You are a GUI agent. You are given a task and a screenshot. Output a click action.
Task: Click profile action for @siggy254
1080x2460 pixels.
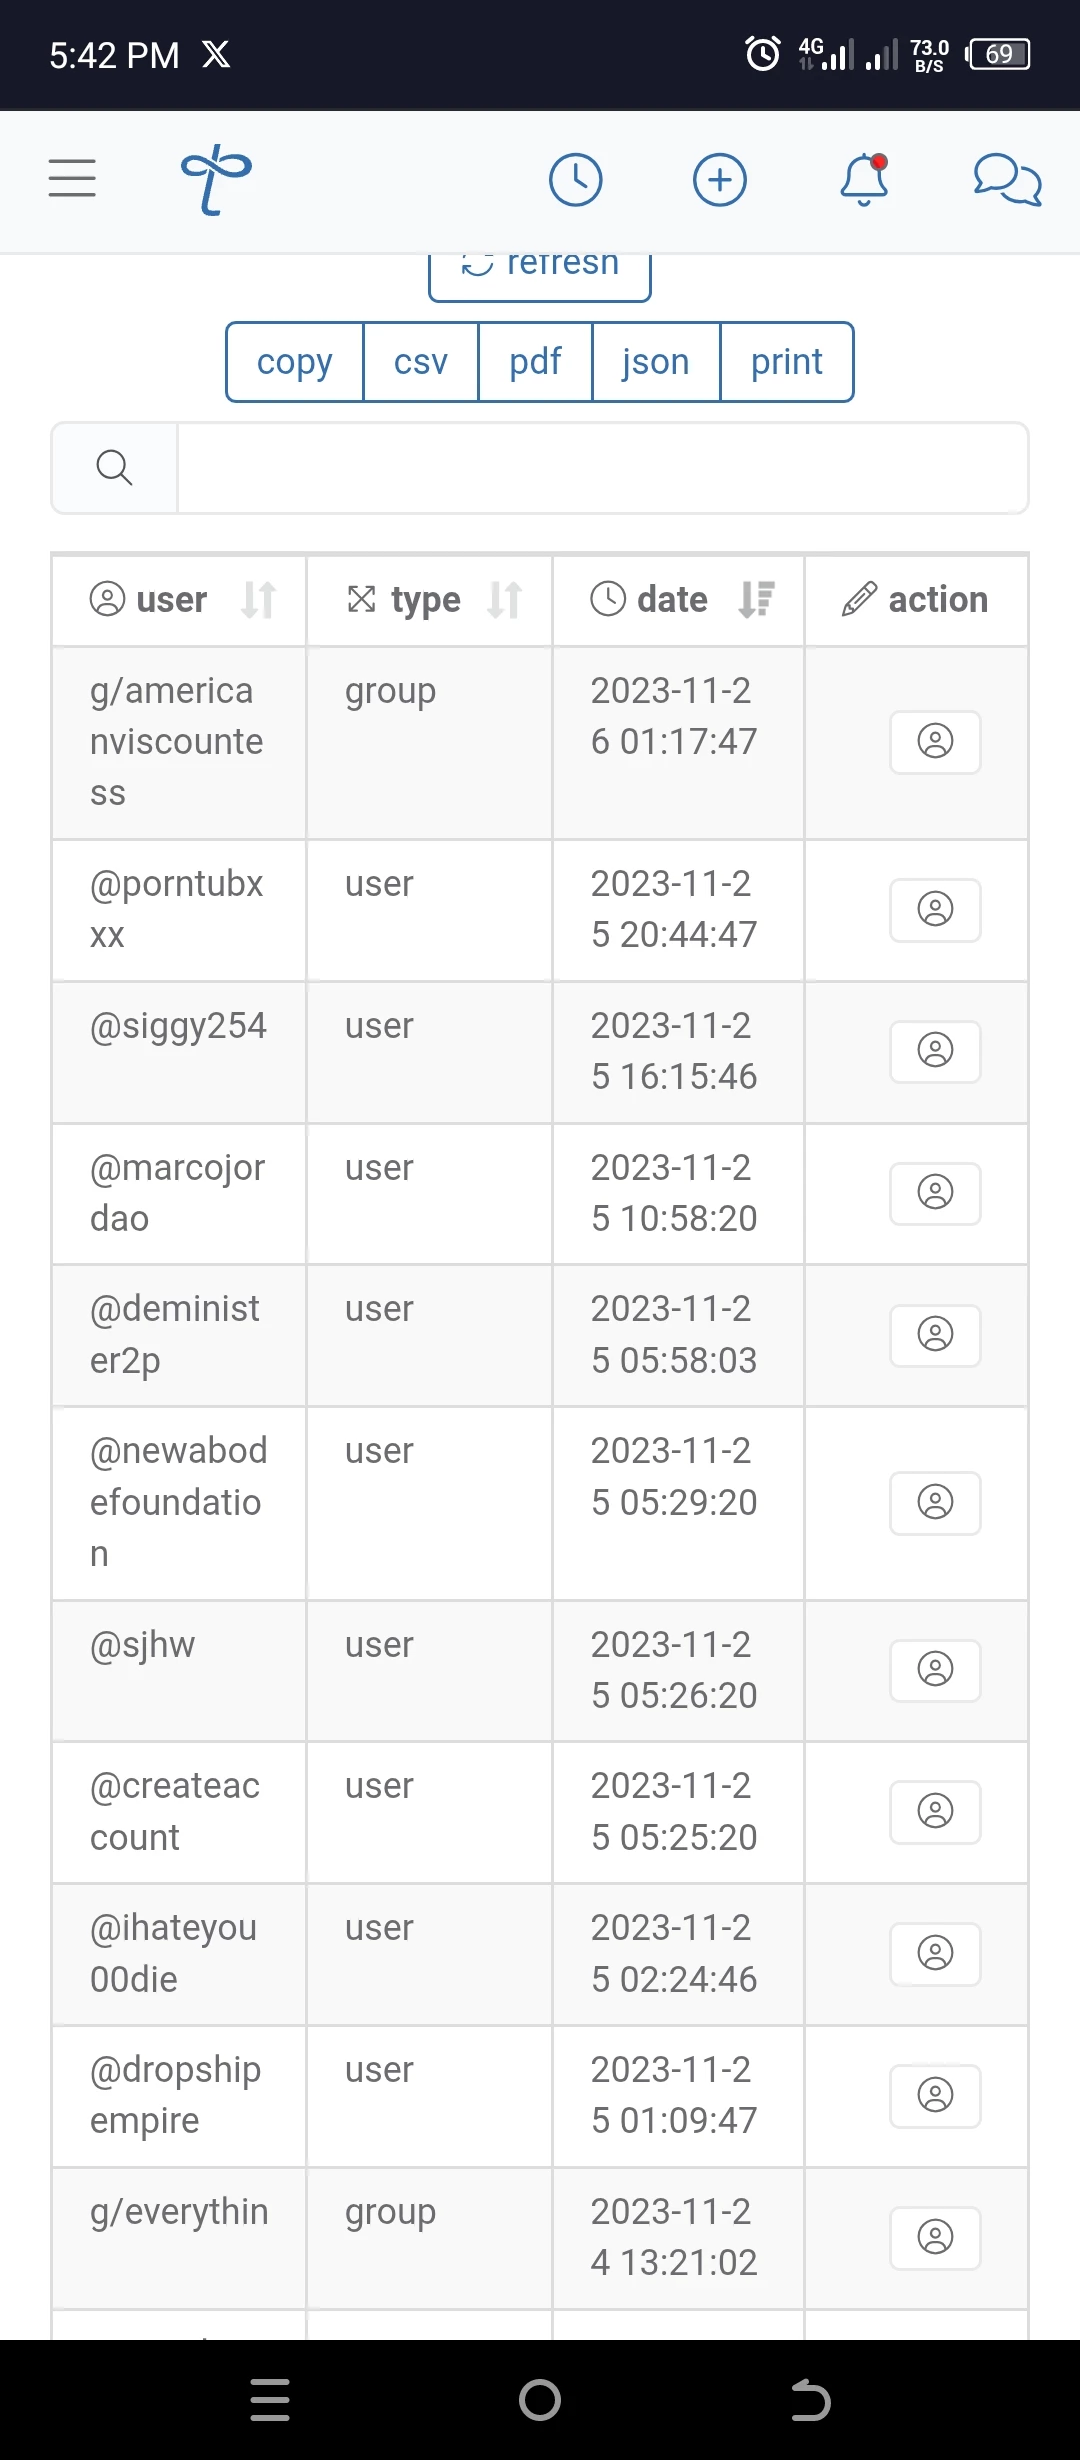tap(935, 1051)
